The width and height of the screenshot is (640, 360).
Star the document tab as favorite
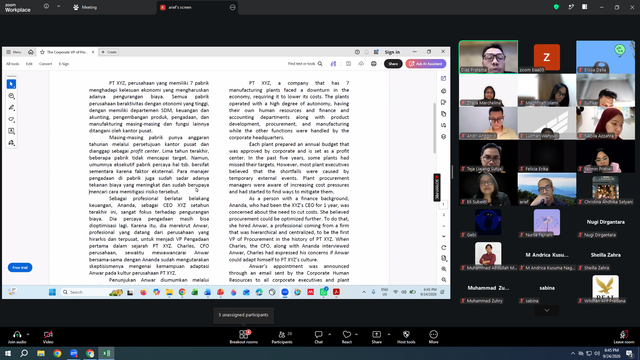click(42, 52)
